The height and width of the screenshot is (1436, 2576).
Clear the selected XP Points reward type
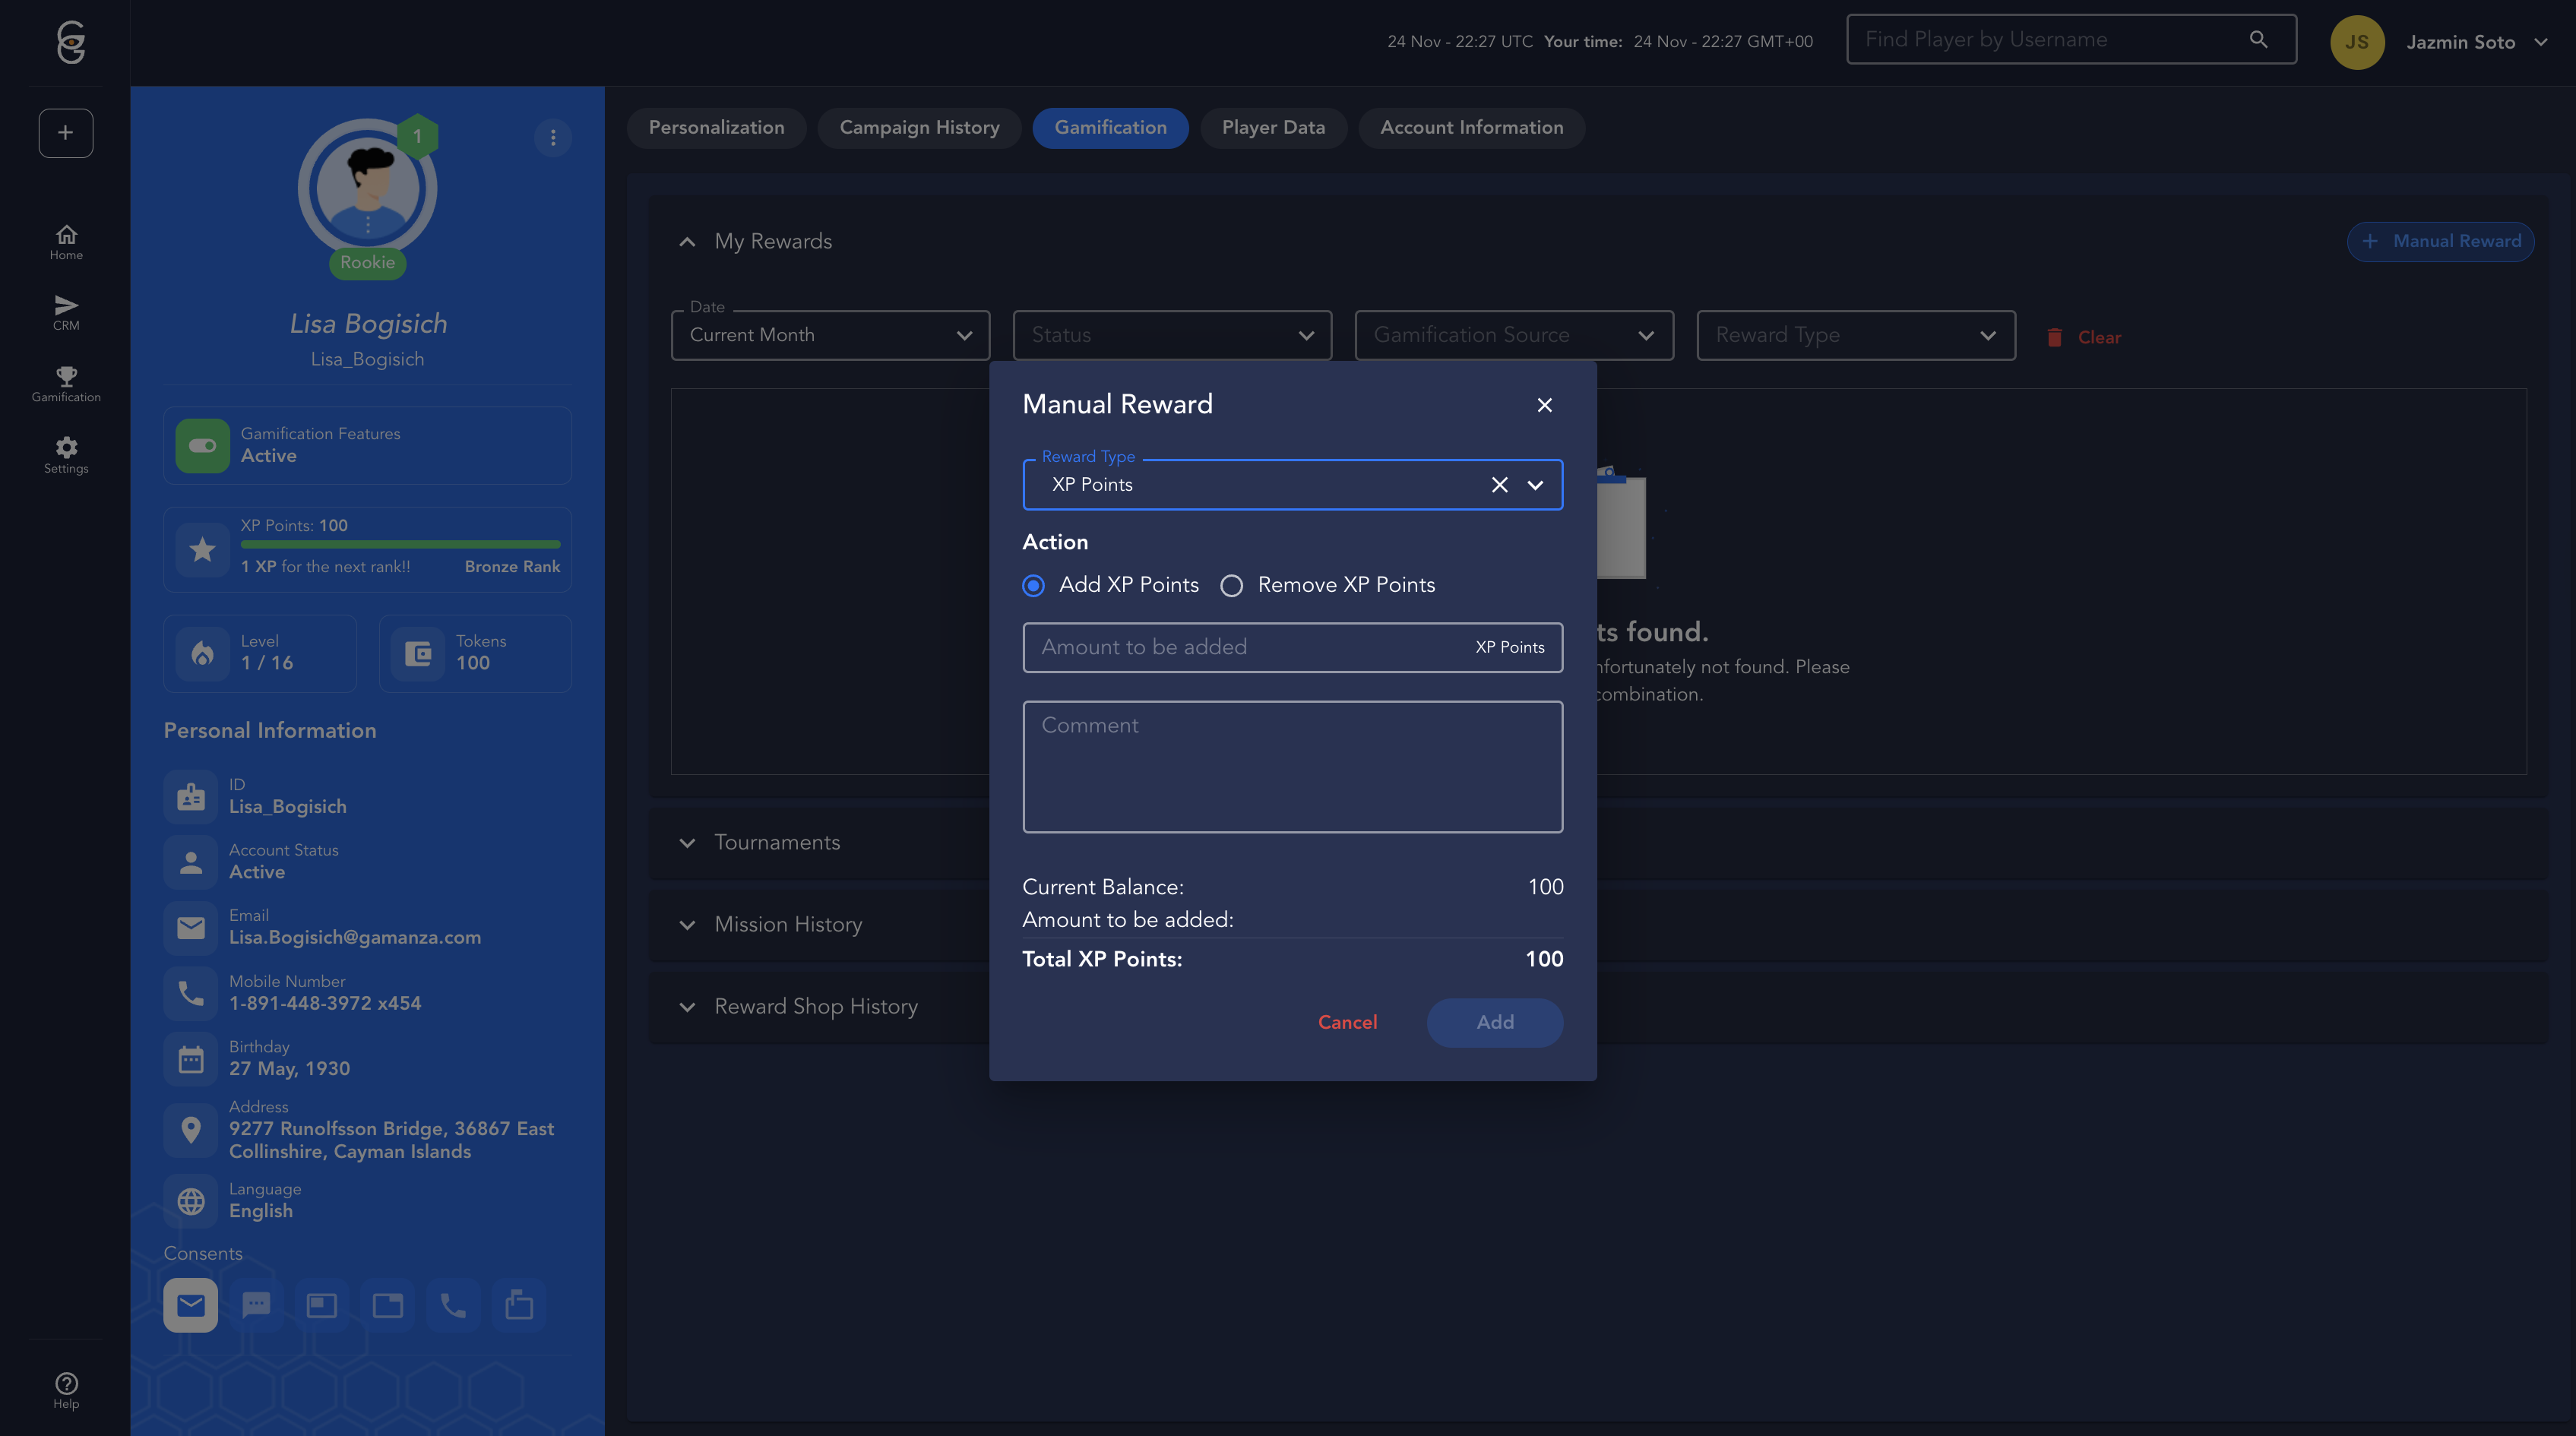1499,485
